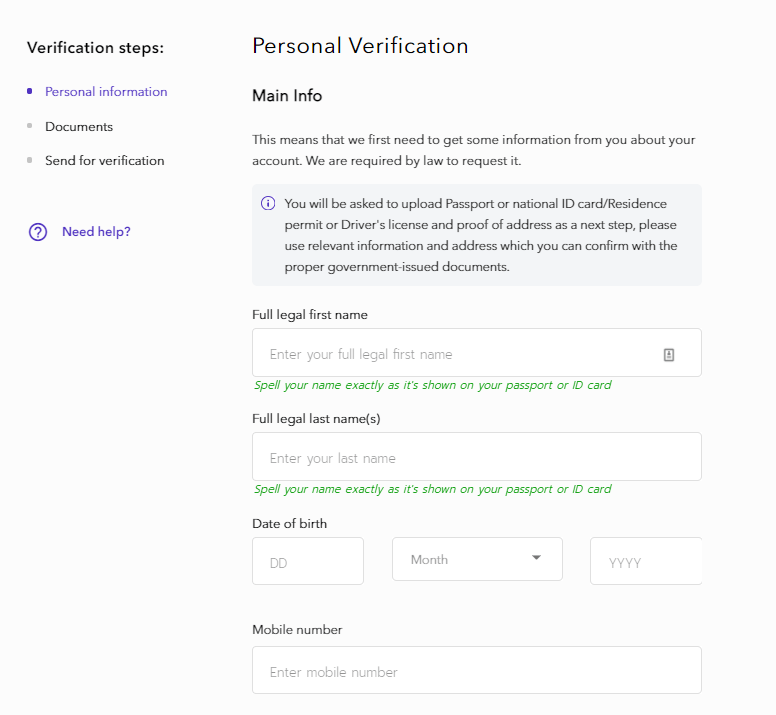Click the bullet beside Send for verification
The width and height of the screenshot is (776, 715).
(x=30, y=160)
